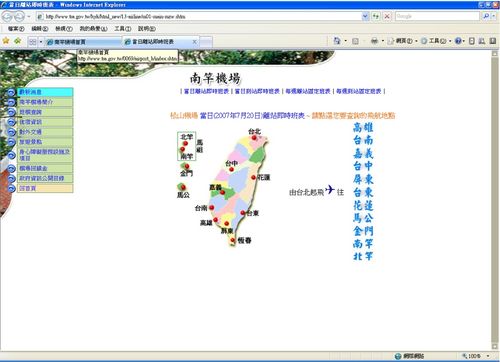Screen dimensions: 500x362
Task: Click the Refresh page icon
Action: click(x=376, y=16)
